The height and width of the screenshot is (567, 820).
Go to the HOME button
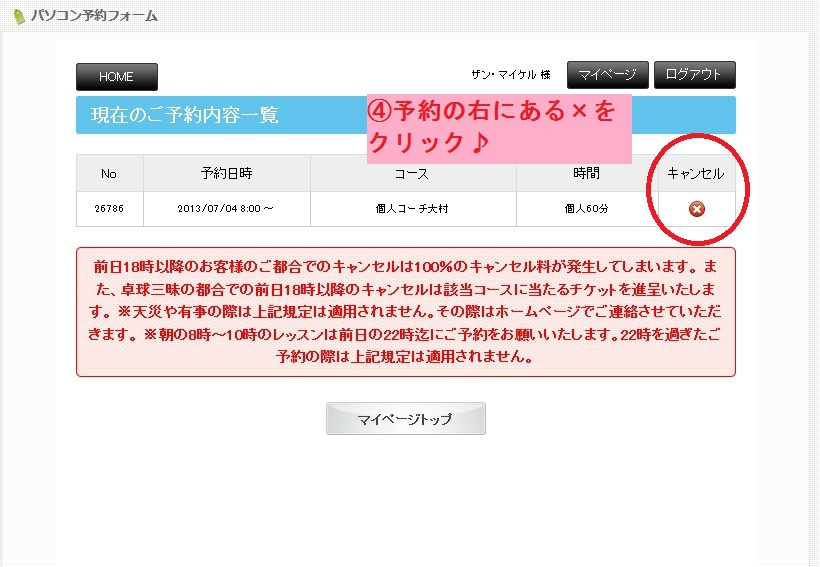click(117, 77)
